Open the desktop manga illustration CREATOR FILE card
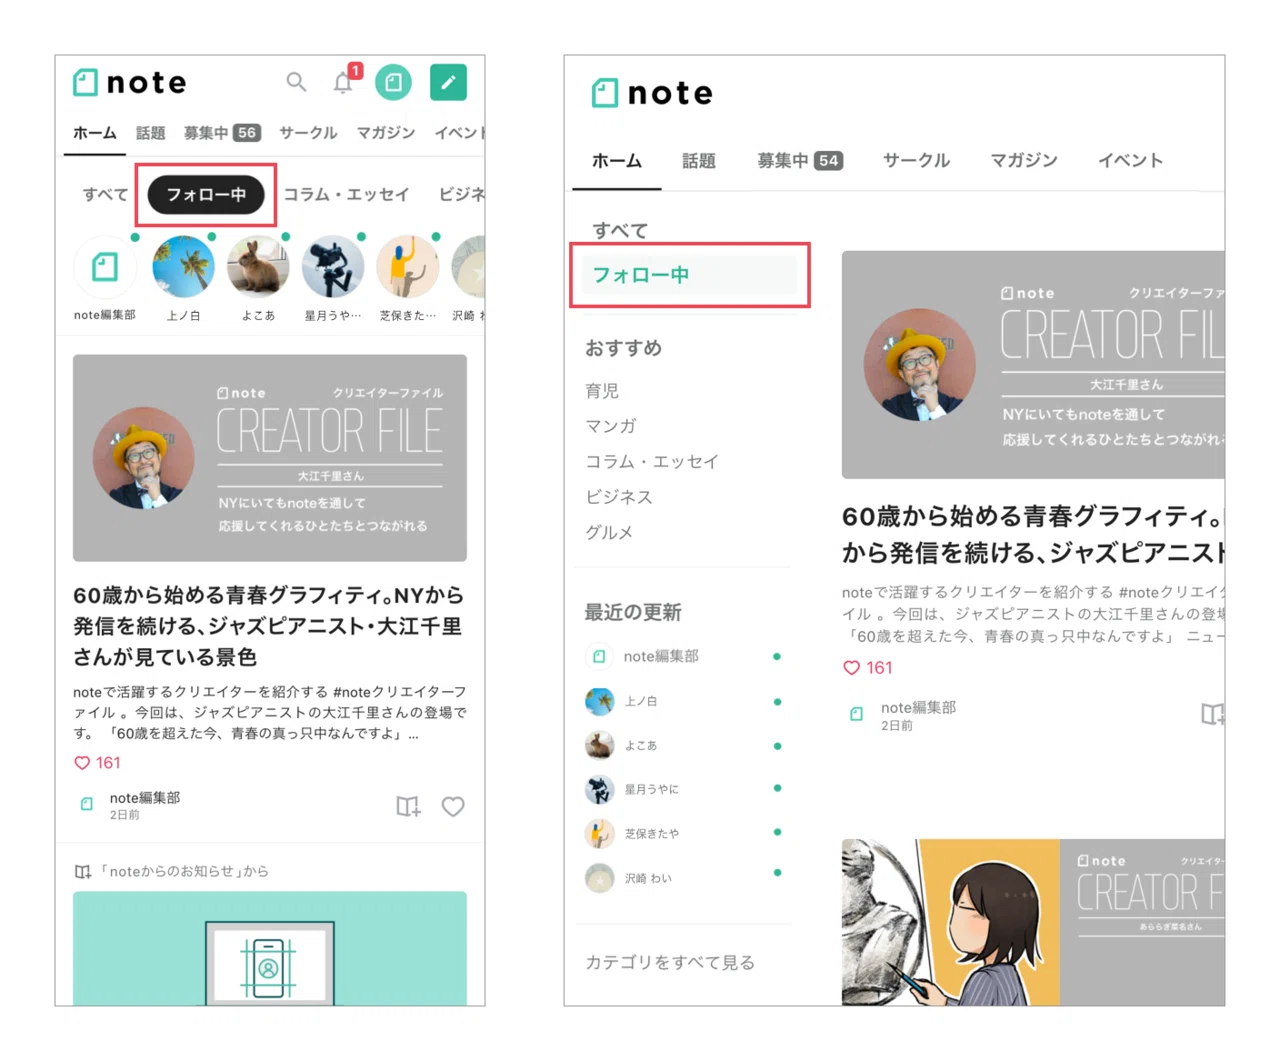Viewport: 1280px width, 1061px height. 1033,922
